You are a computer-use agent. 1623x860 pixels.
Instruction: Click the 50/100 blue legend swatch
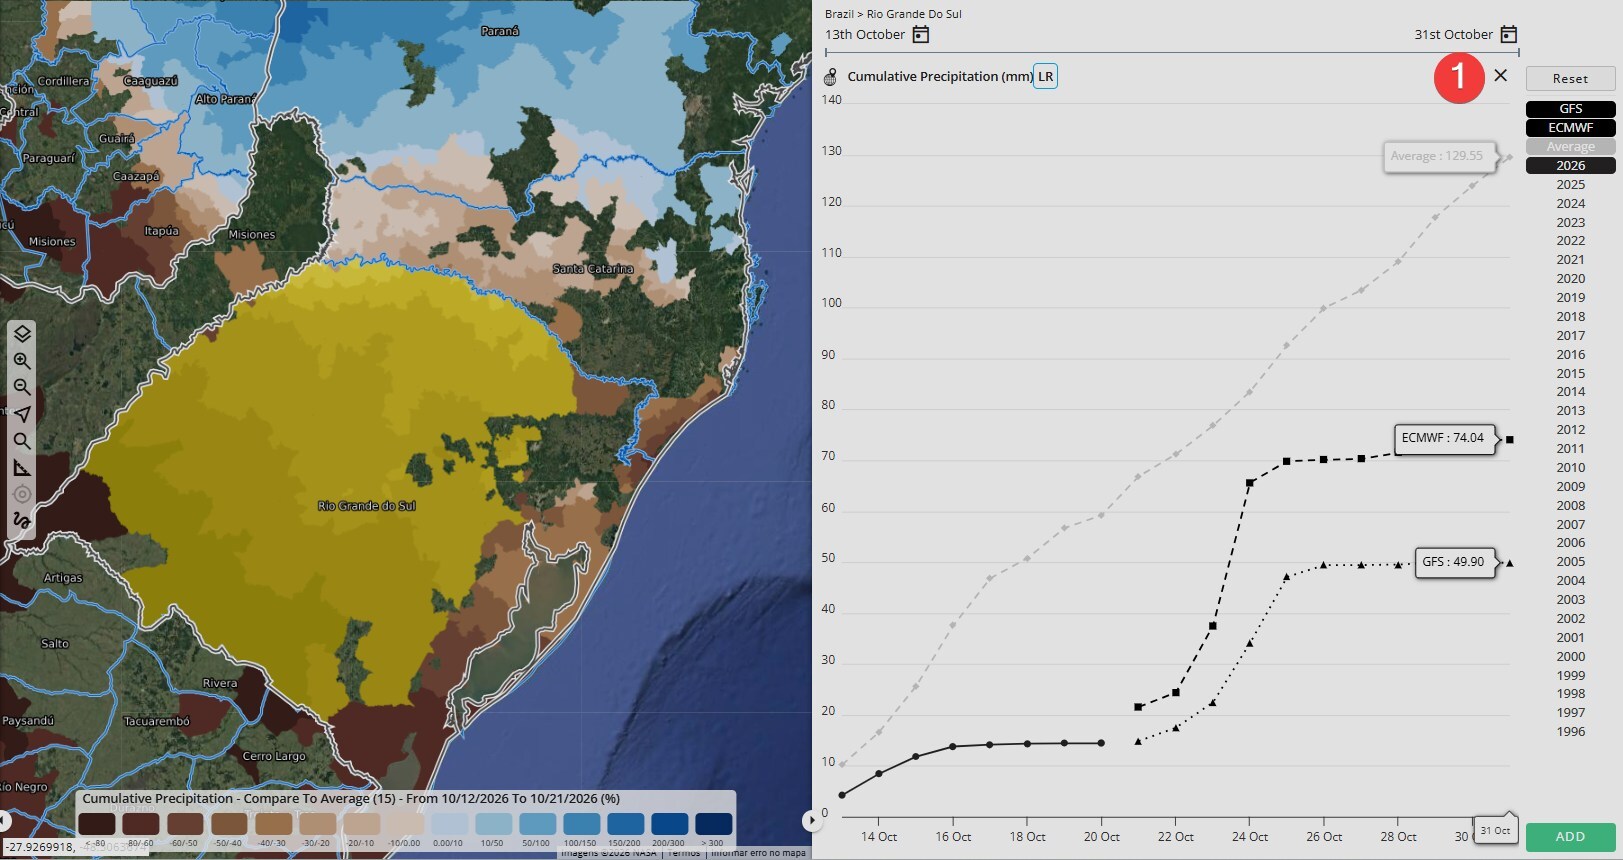coord(537,824)
